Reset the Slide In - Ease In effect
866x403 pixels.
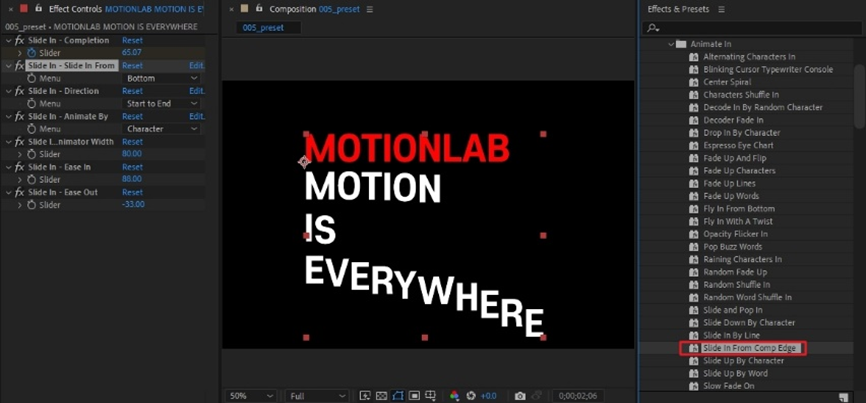(x=132, y=167)
